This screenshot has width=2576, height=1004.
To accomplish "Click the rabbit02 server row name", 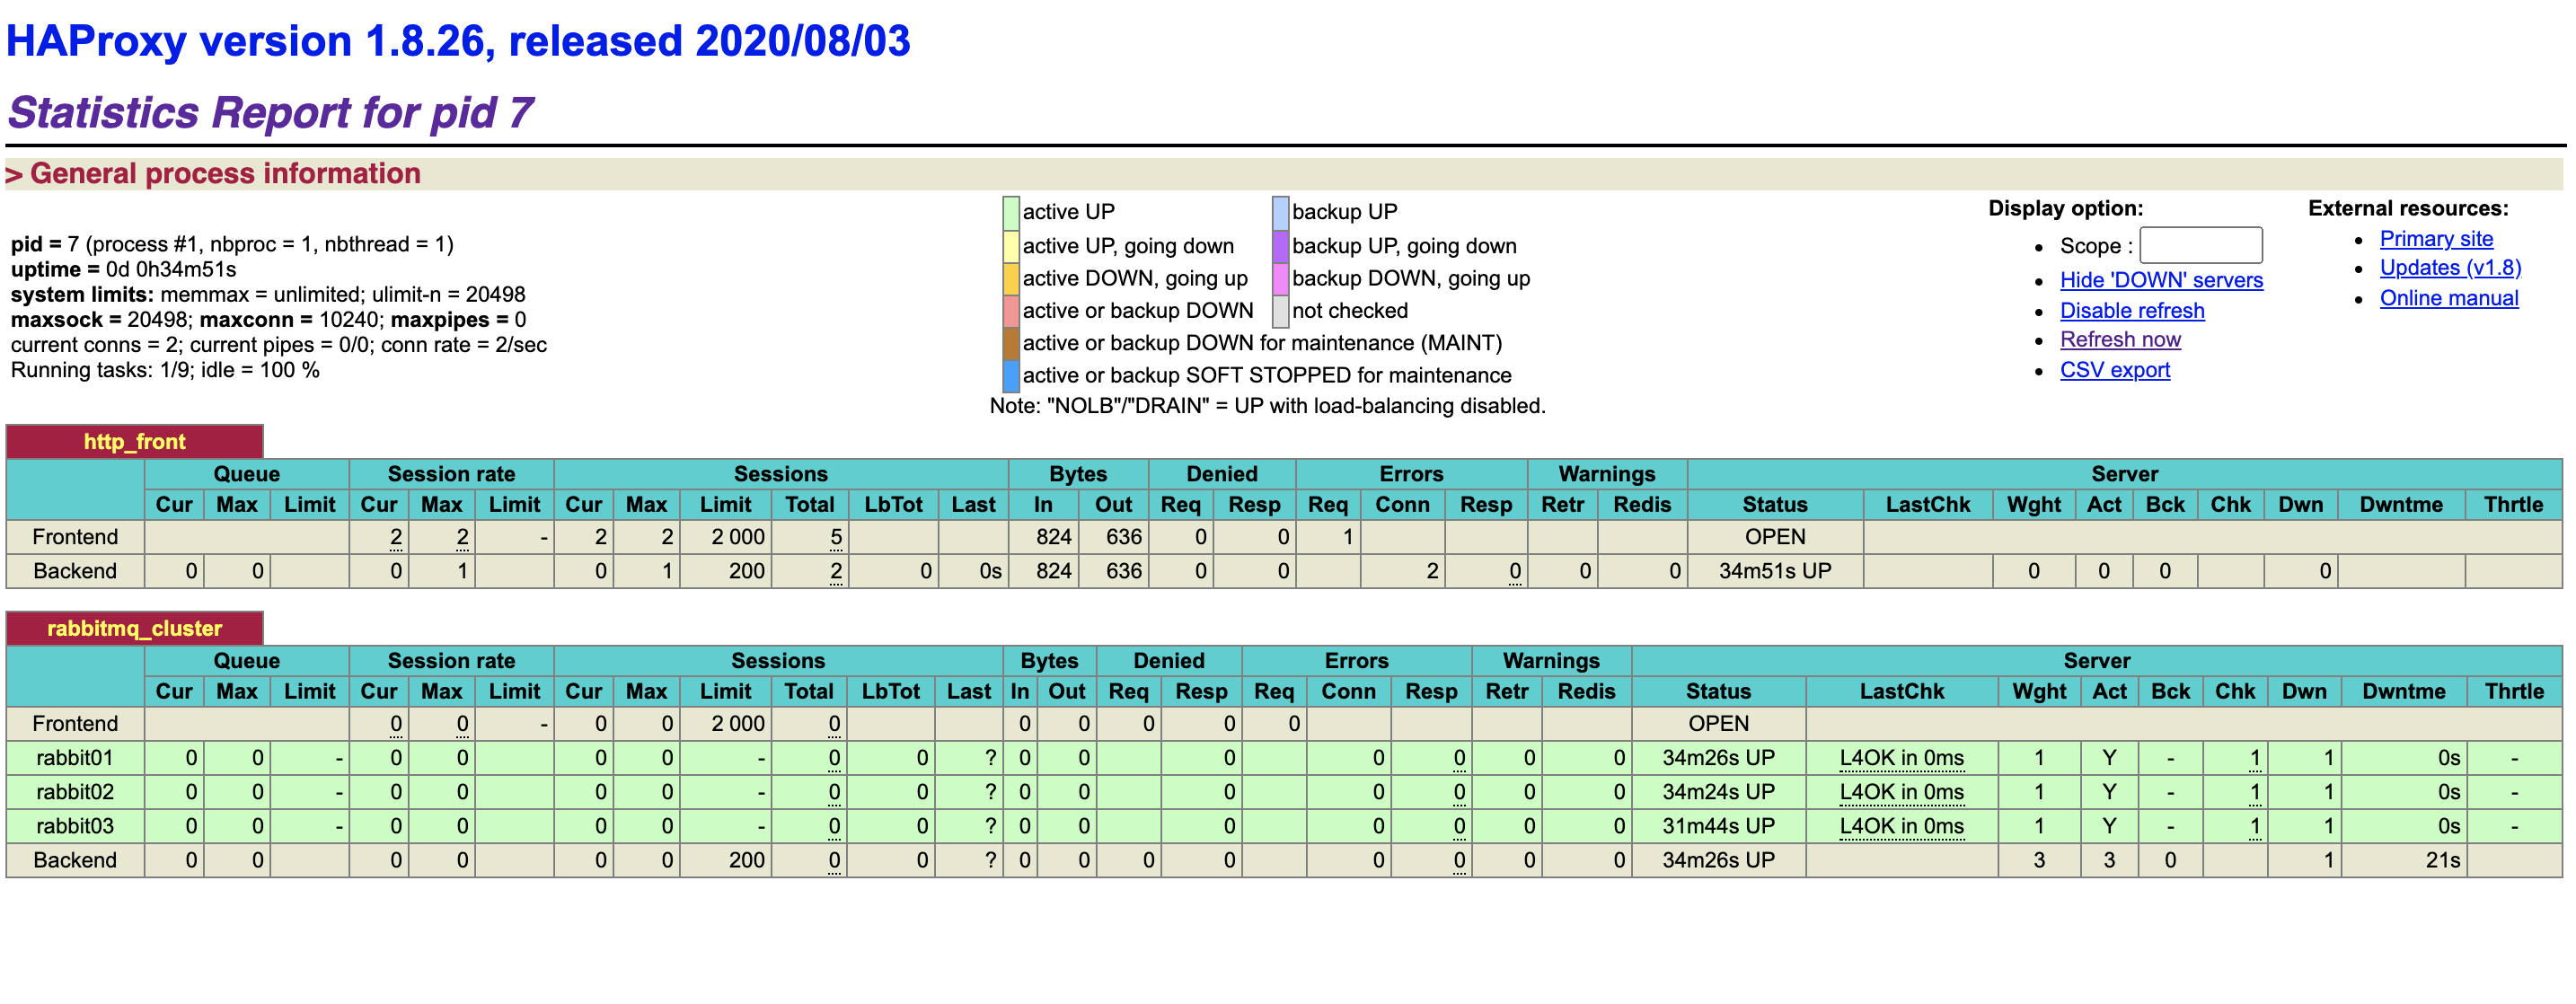I will (75, 792).
